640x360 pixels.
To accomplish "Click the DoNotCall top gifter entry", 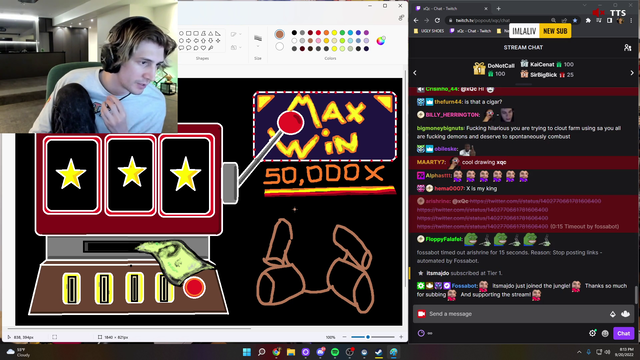I will (494, 69).
